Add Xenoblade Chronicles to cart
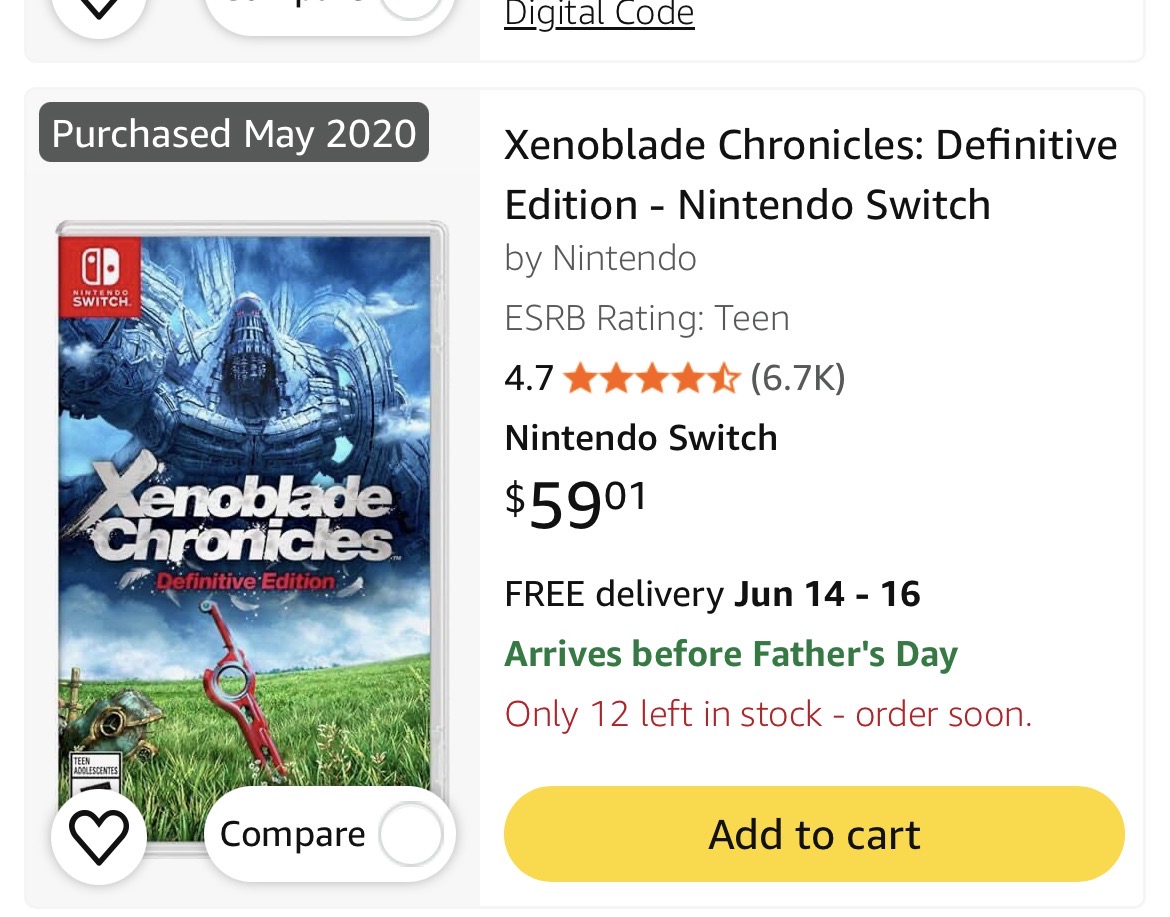Screen dimensions: 1170x917 point(814,834)
